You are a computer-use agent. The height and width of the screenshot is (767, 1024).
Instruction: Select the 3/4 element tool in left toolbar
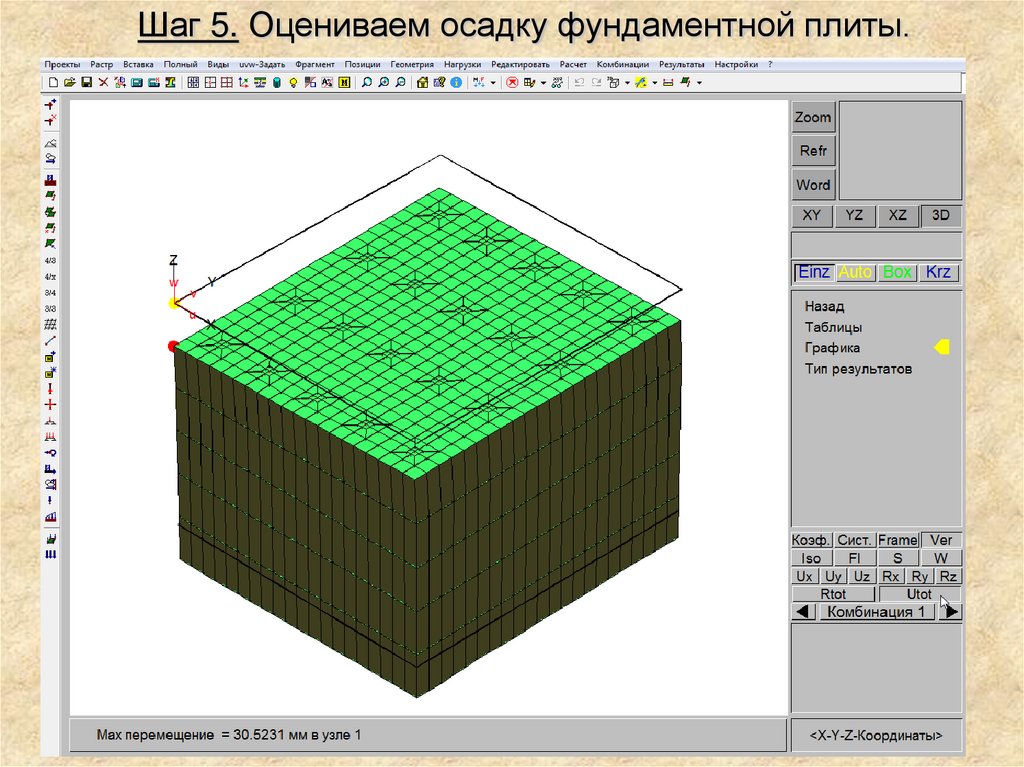pos(50,293)
